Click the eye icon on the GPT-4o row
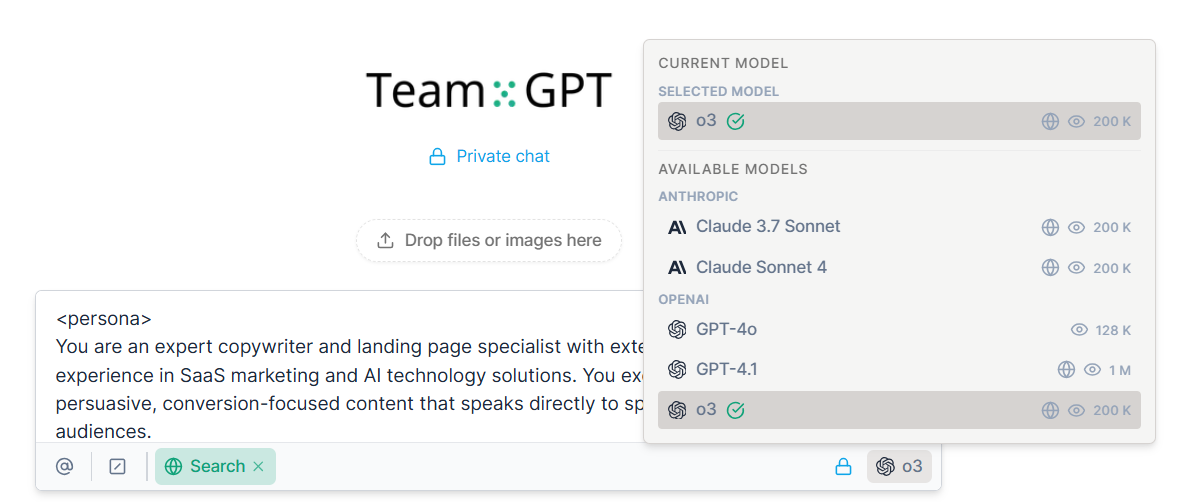Viewport: 1194px width, 502px height. click(x=1079, y=330)
